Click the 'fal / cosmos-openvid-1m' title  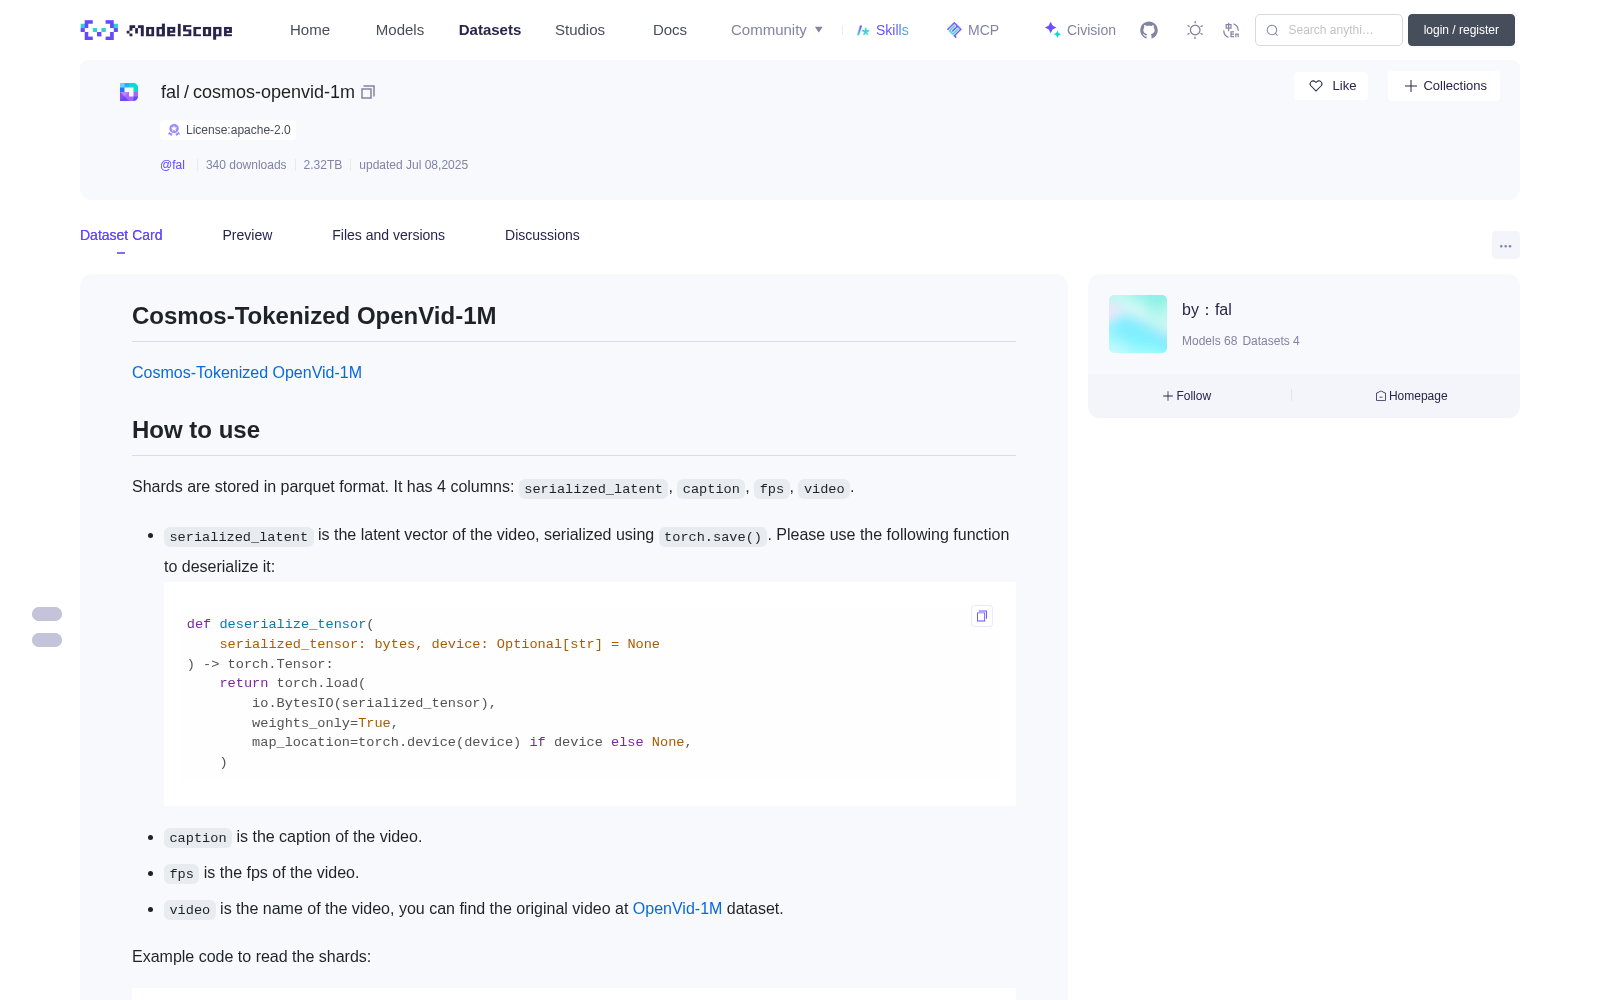pos(258,92)
